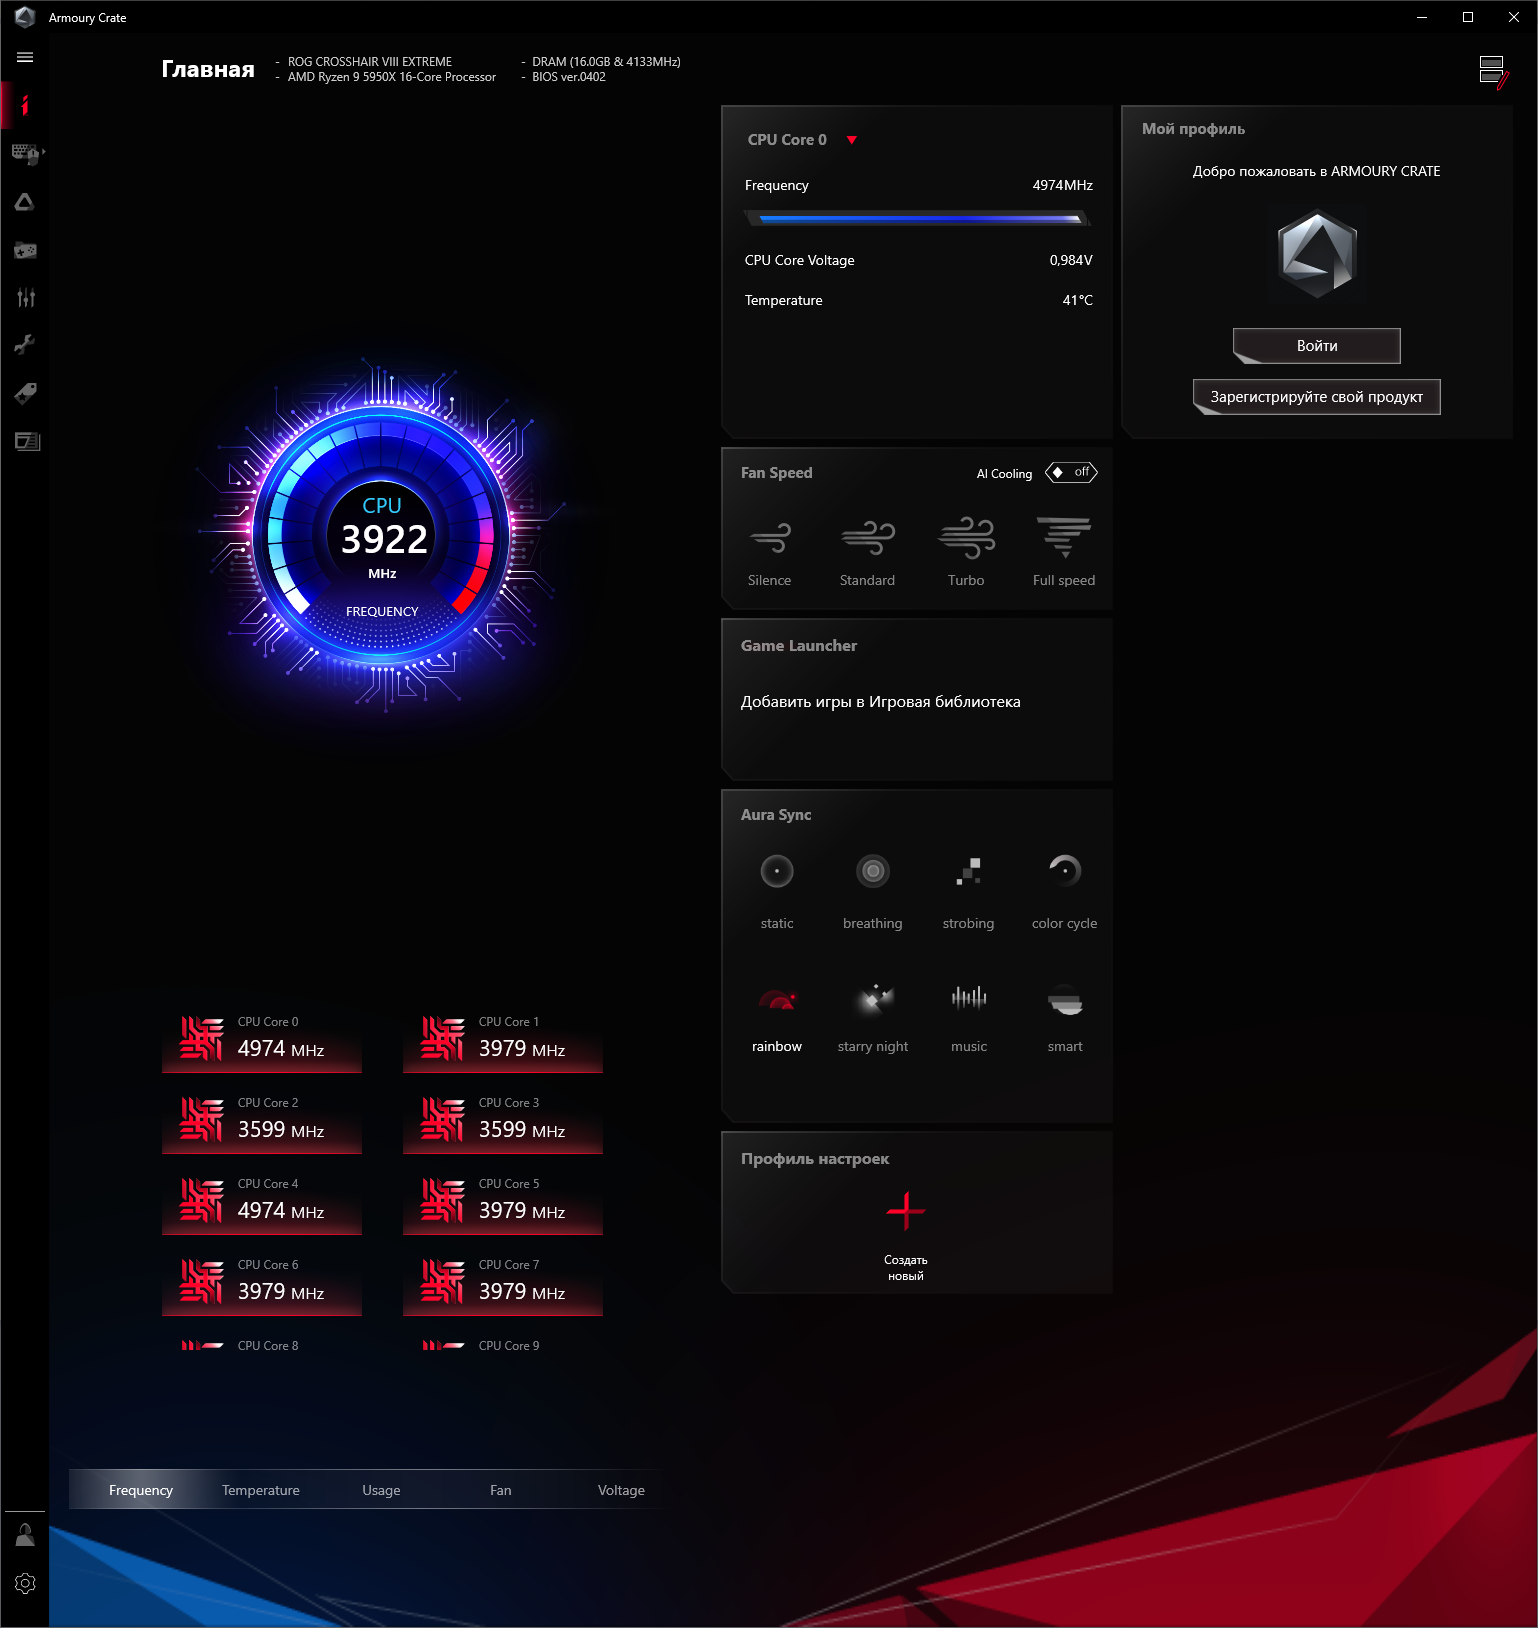Open the hamburger menu in the sidebar
Viewport: 1538px width, 1628px height.
(x=25, y=57)
